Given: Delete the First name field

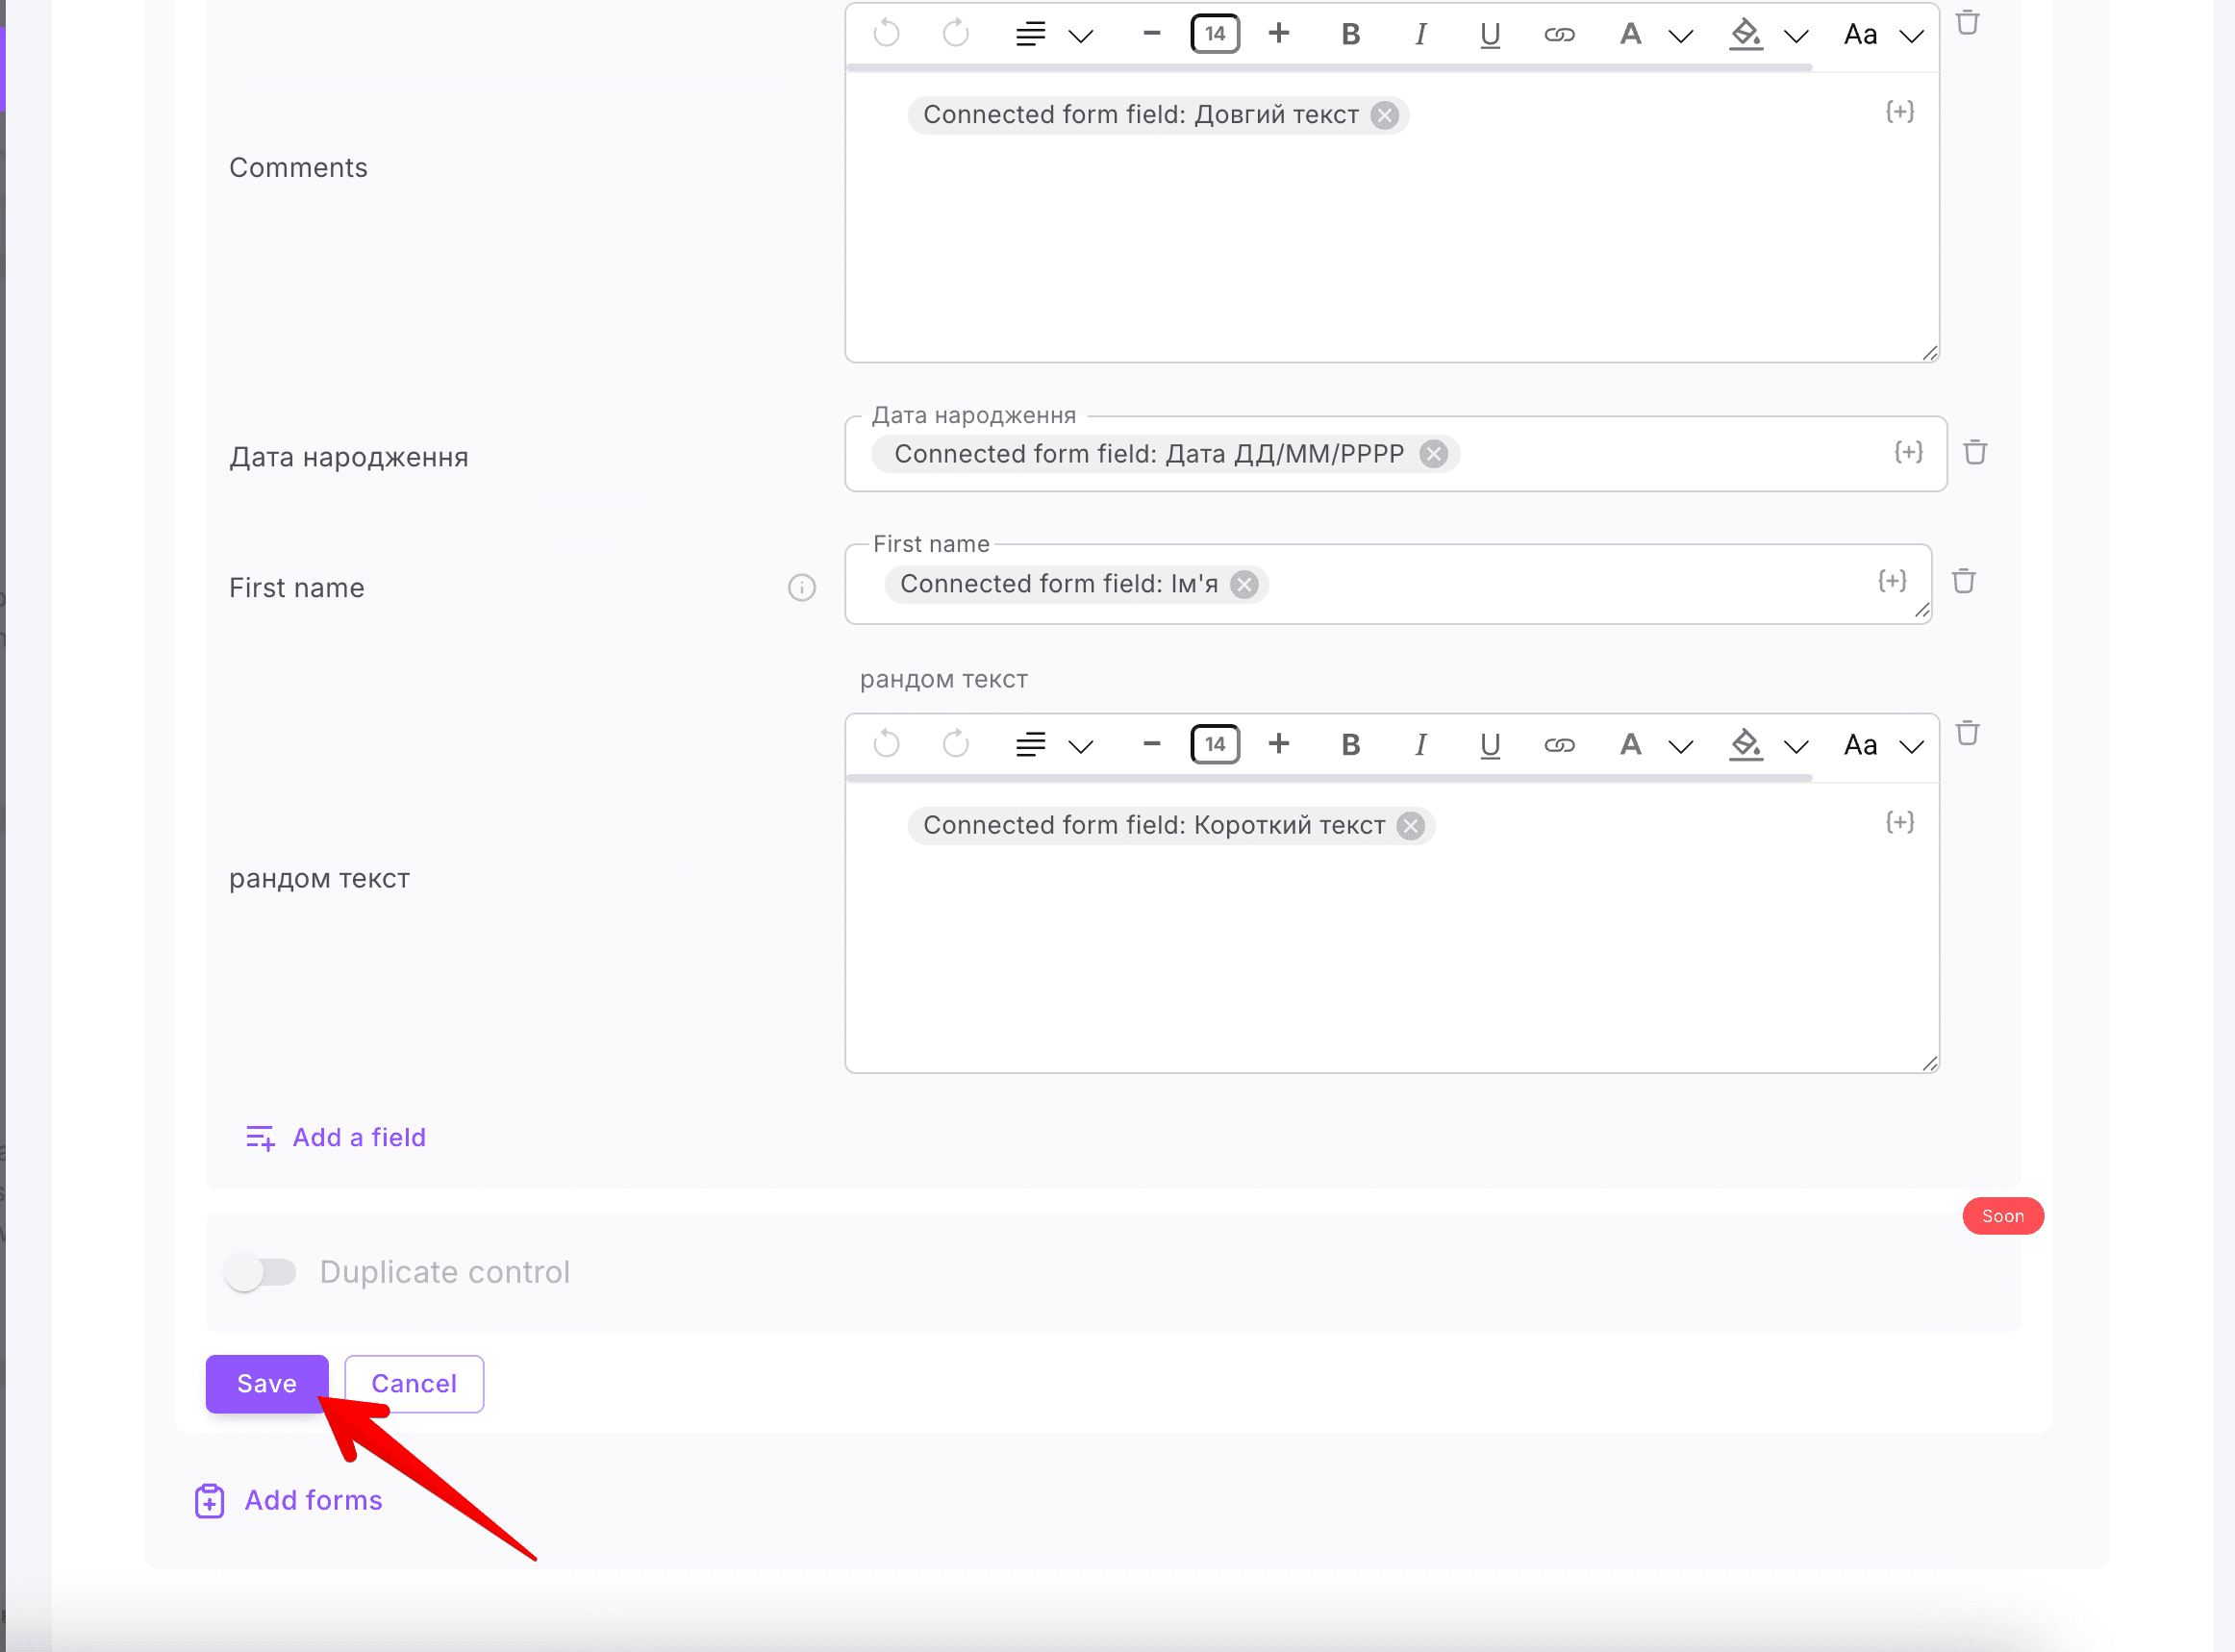Looking at the screenshot, I should click(x=1963, y=581).
